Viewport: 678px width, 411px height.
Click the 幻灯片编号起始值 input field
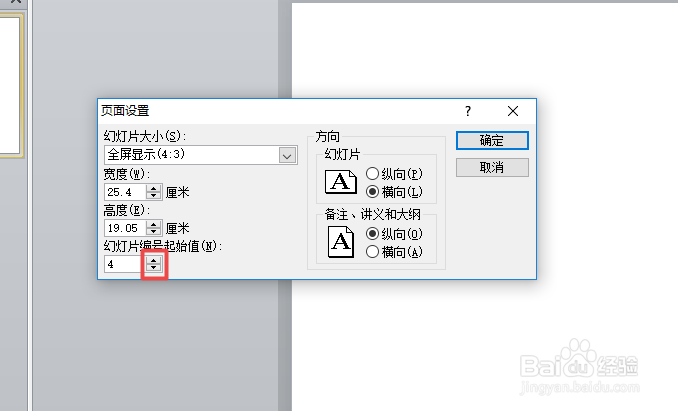point(123,264)
